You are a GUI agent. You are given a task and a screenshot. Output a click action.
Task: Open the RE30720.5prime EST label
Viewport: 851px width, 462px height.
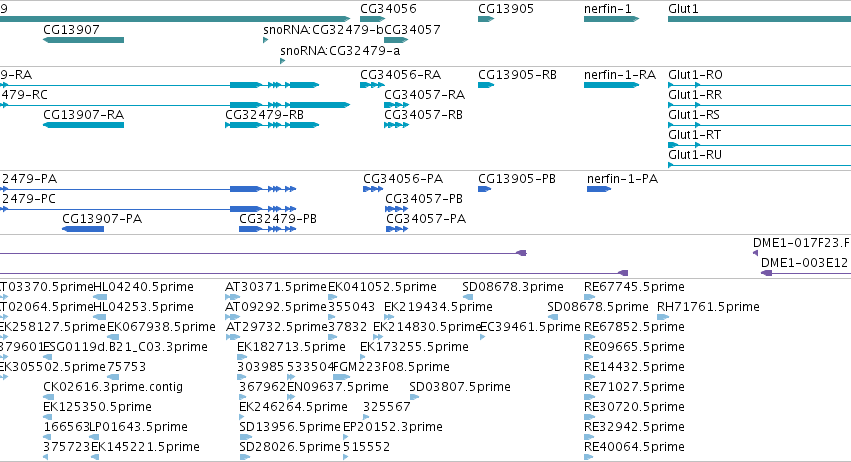click(634, 407)
